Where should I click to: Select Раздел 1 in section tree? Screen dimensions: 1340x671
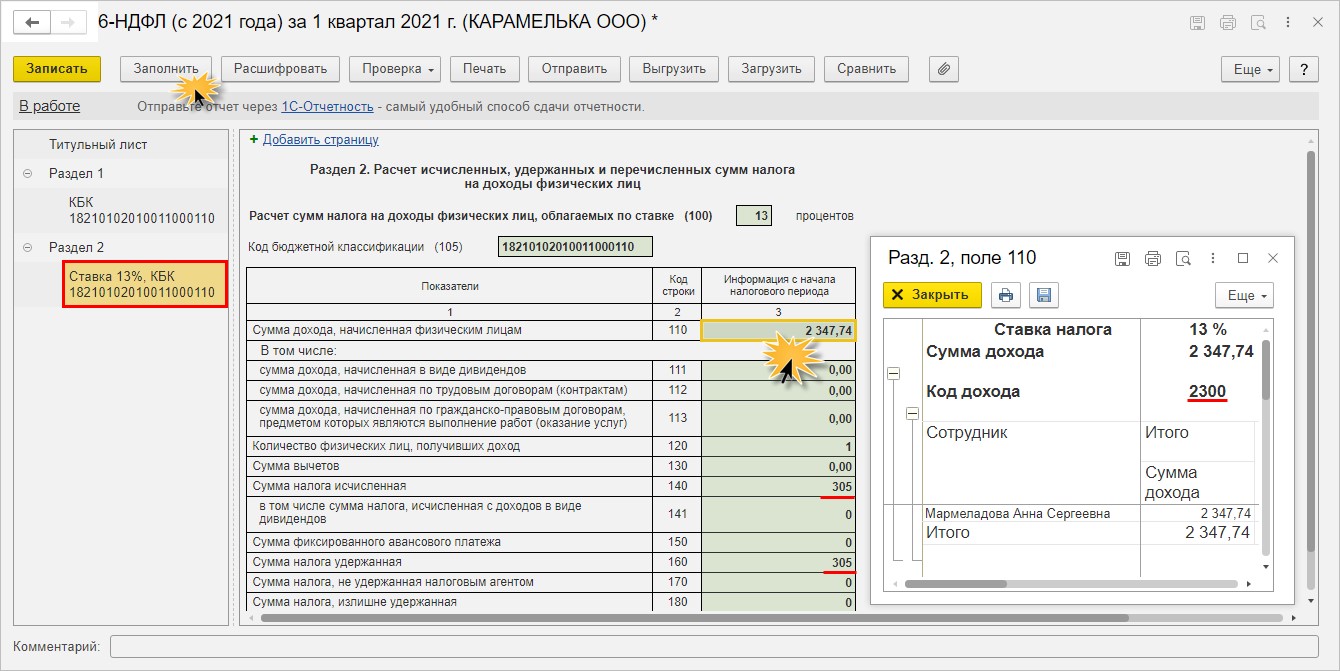(x=76, y=173)
